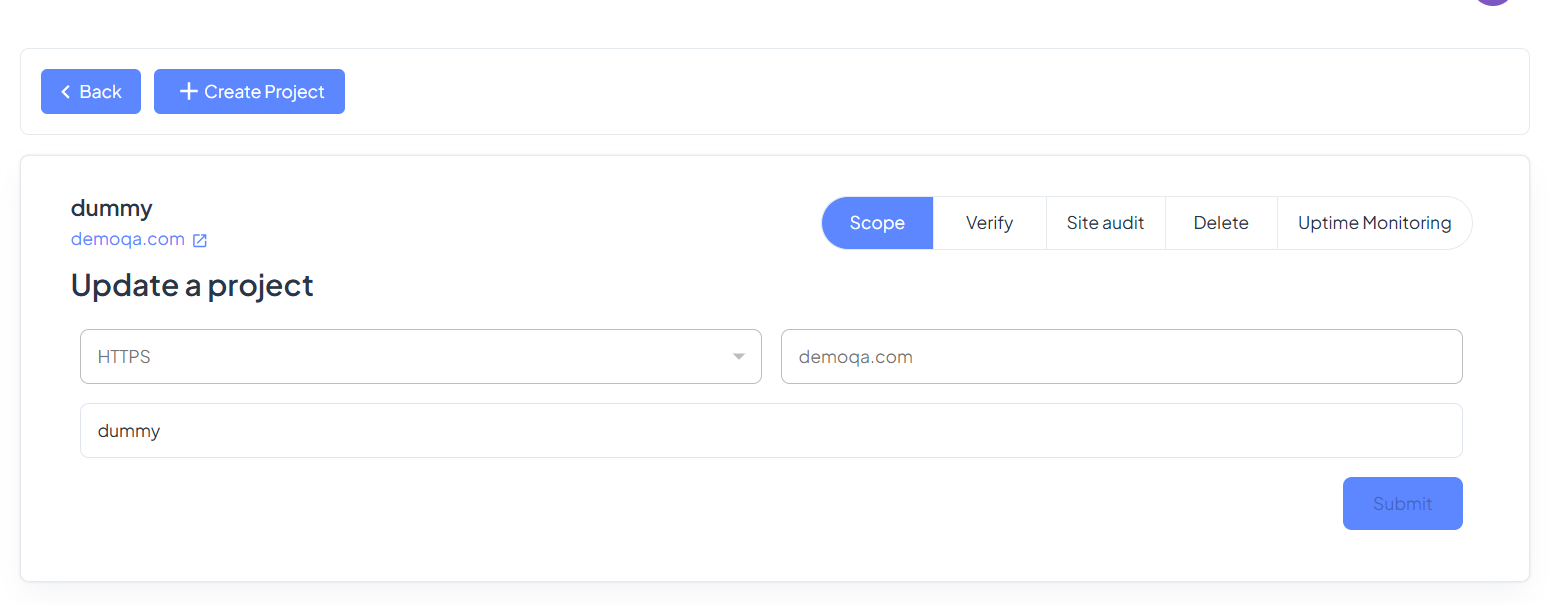This screenshot has width=1549, height=604.
Task: Click empty toolbar space right of Create Project
Action: [x=900, y=92]
